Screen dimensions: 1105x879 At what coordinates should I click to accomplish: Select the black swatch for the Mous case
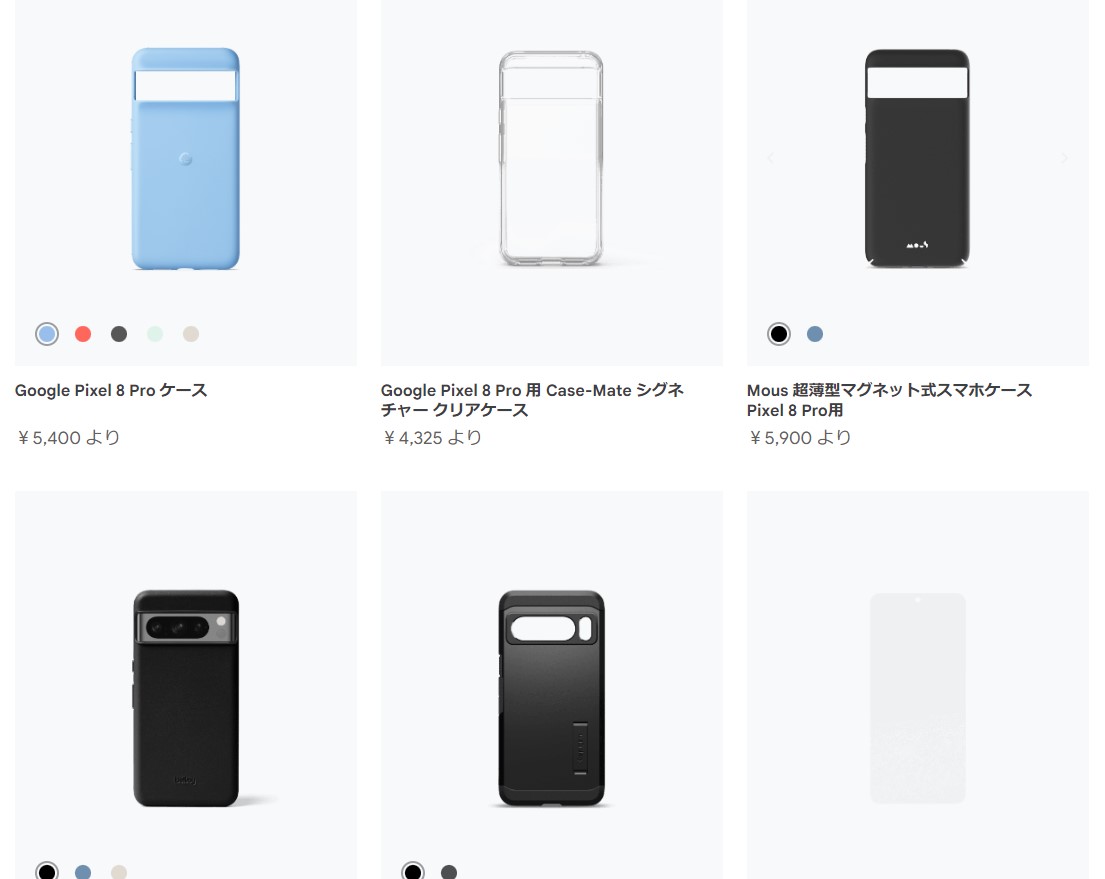(x=779, y=334)
